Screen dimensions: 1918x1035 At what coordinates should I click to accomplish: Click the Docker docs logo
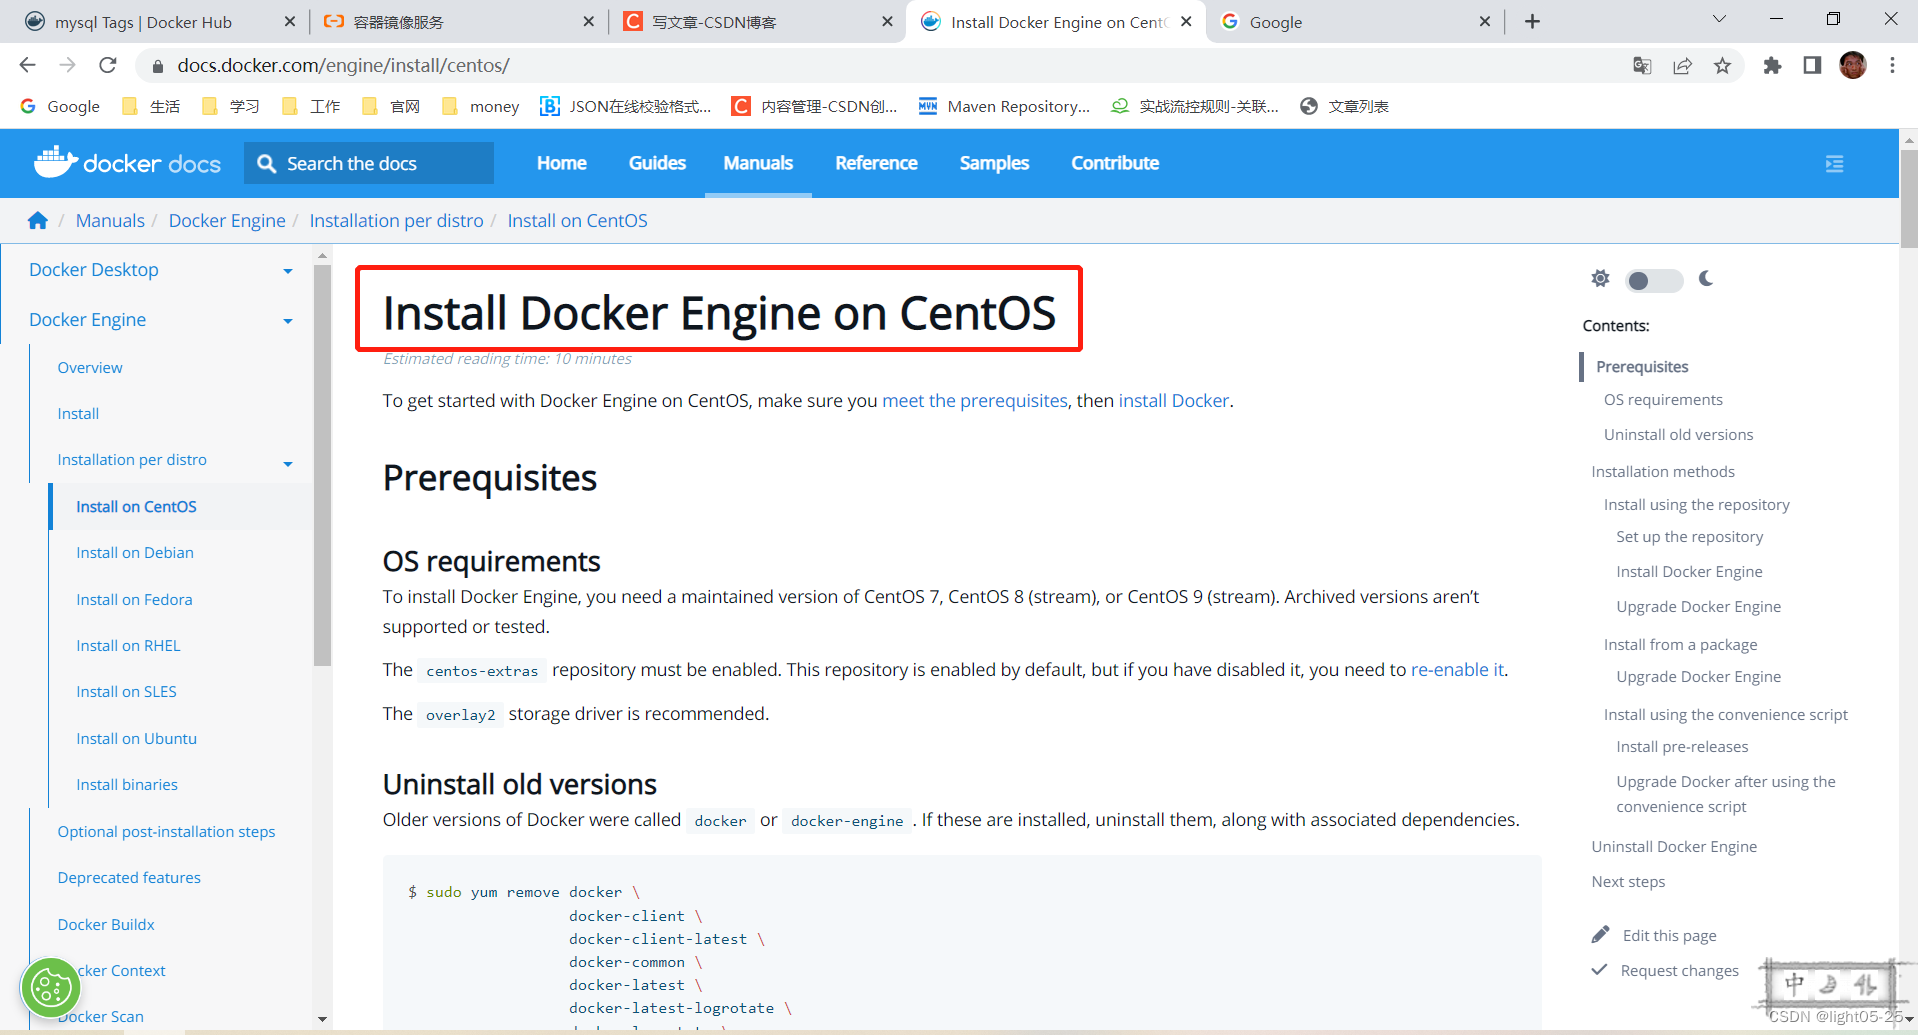click(x=128, y=162)
